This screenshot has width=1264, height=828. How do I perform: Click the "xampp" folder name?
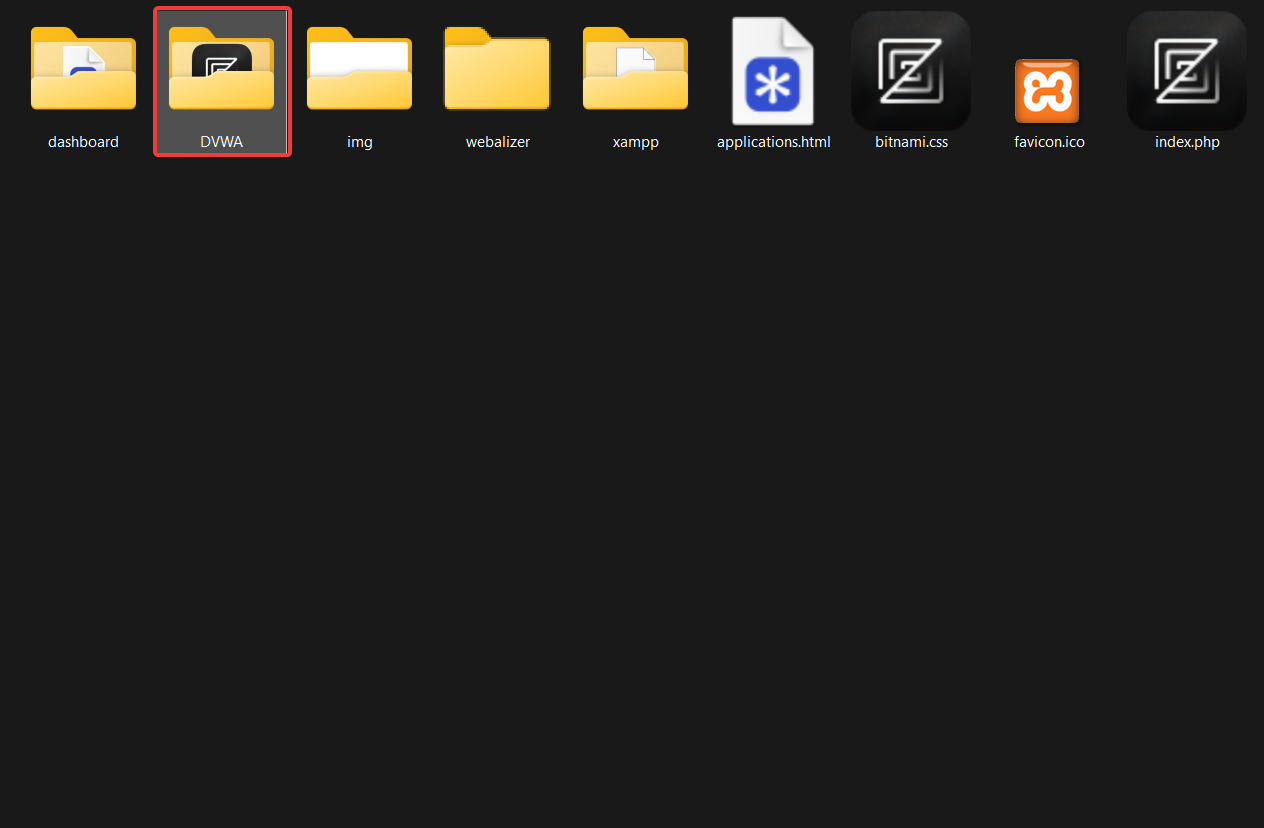pos(636,142)
